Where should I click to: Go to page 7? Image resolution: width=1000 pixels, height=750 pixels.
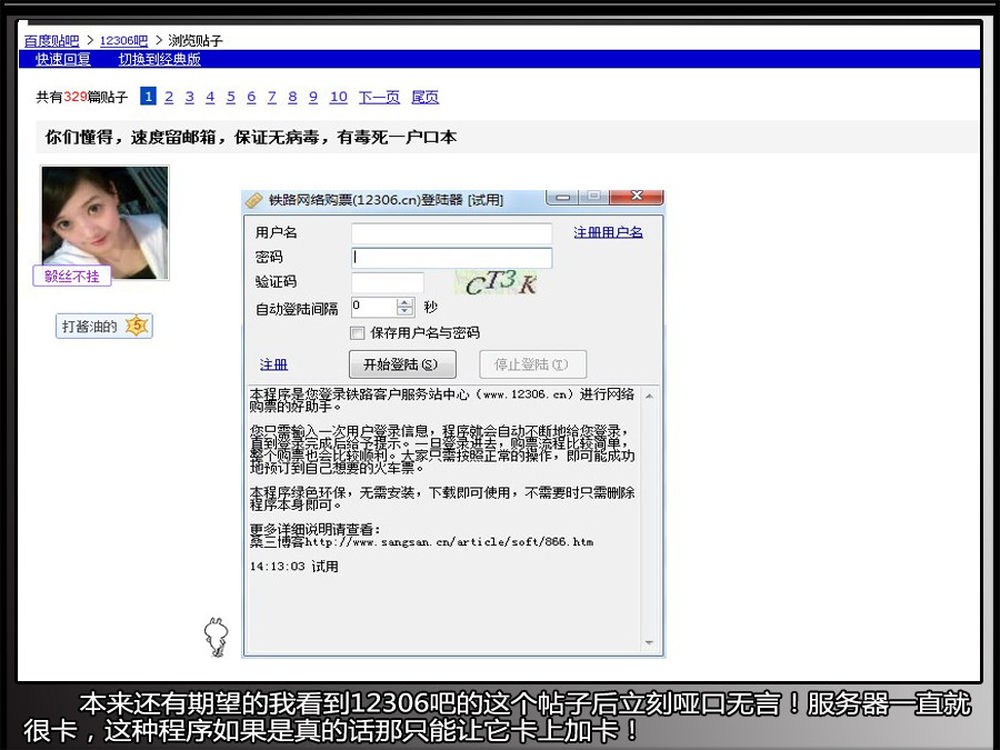272,97
